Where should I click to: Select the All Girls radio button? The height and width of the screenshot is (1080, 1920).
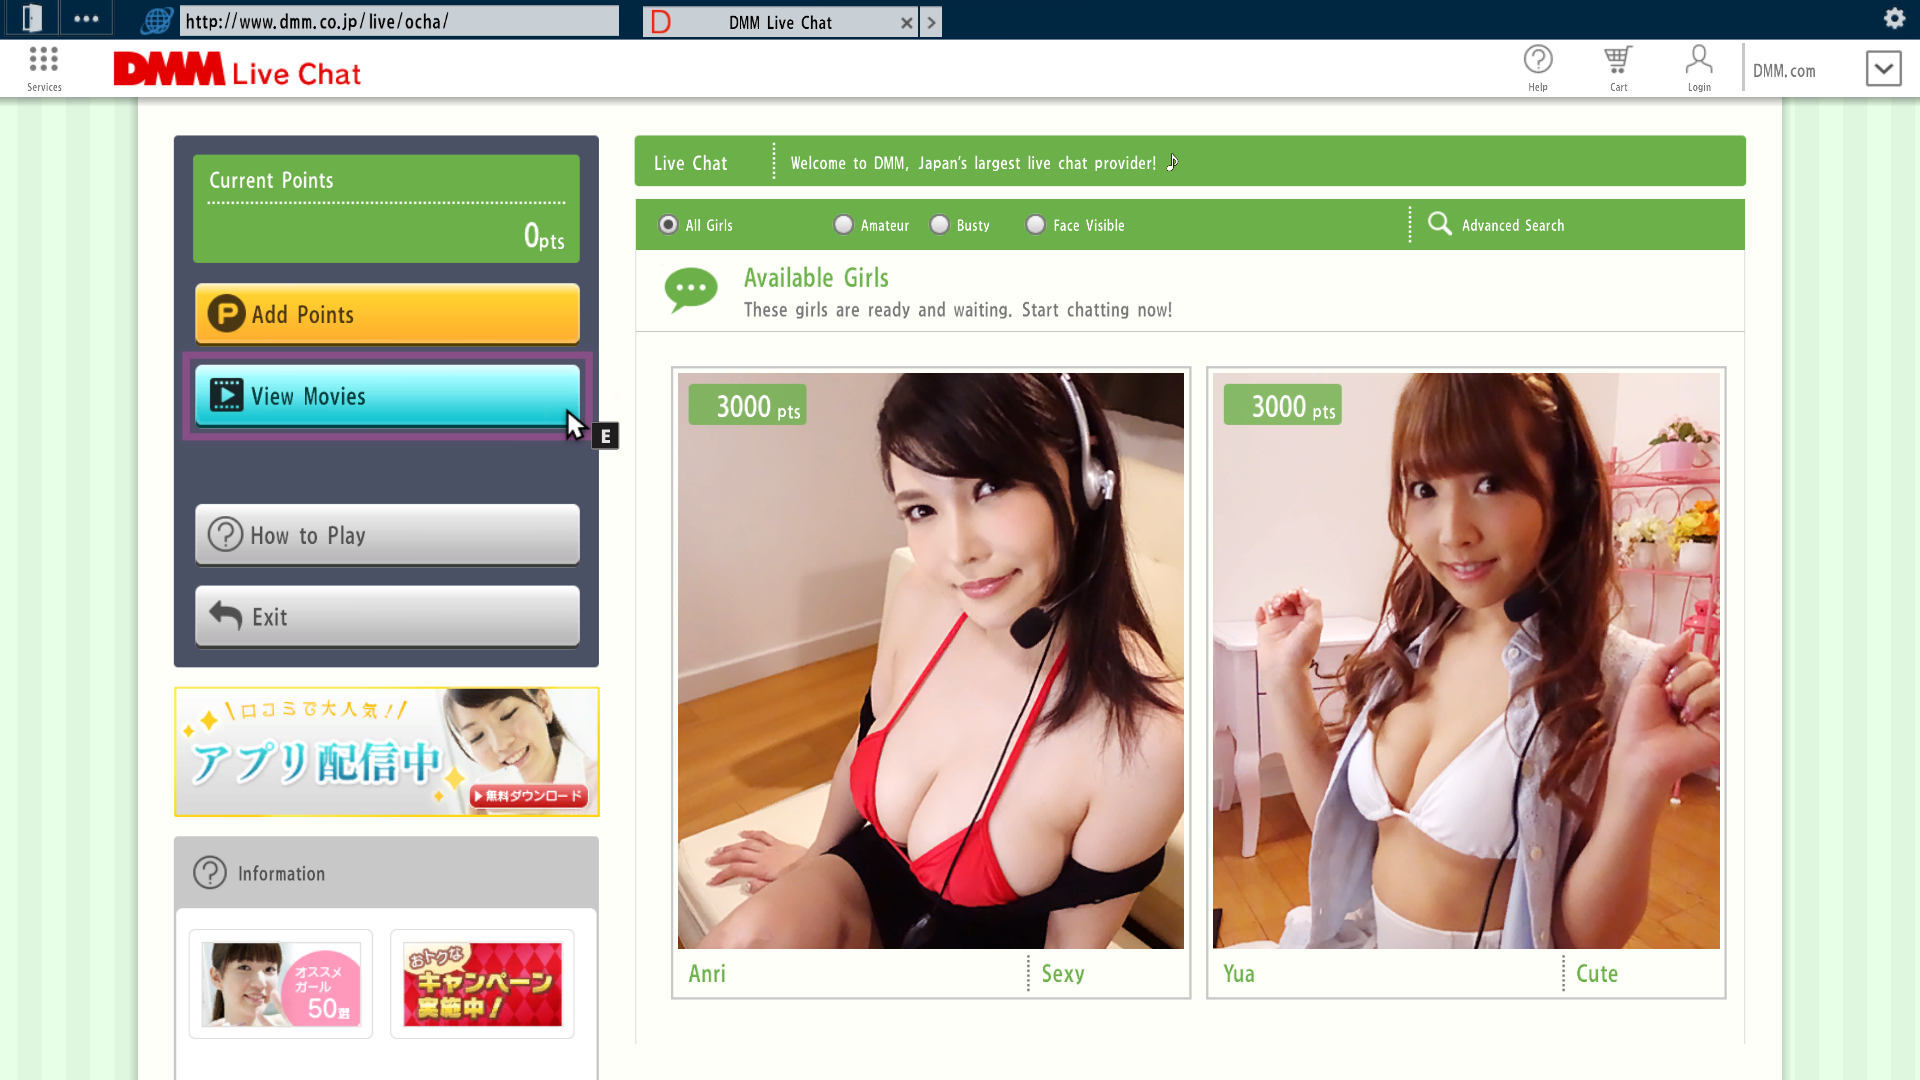pyautogui.click(x=668, y=224)
